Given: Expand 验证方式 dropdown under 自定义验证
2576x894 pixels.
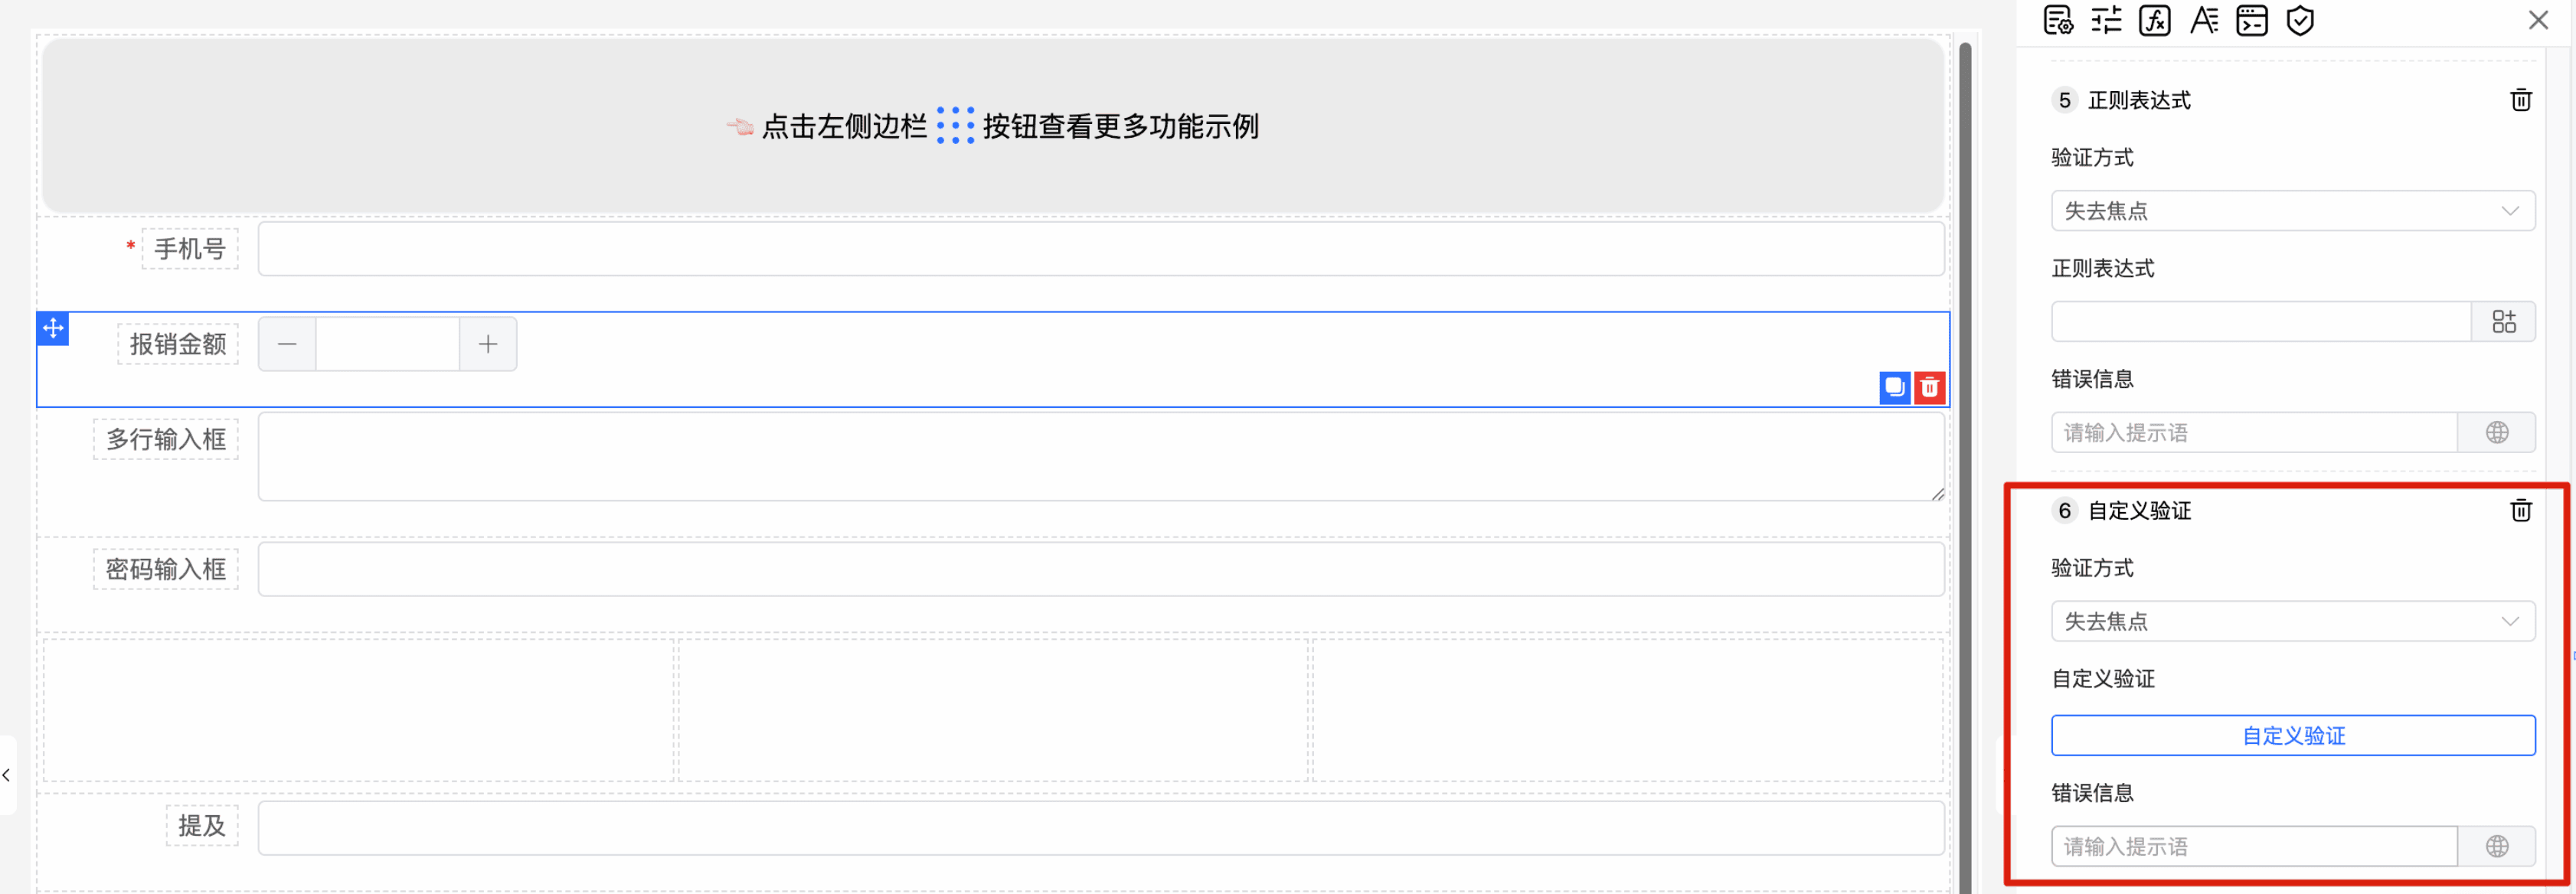Looking at the screenshot, I should [x=2292, y=622].
